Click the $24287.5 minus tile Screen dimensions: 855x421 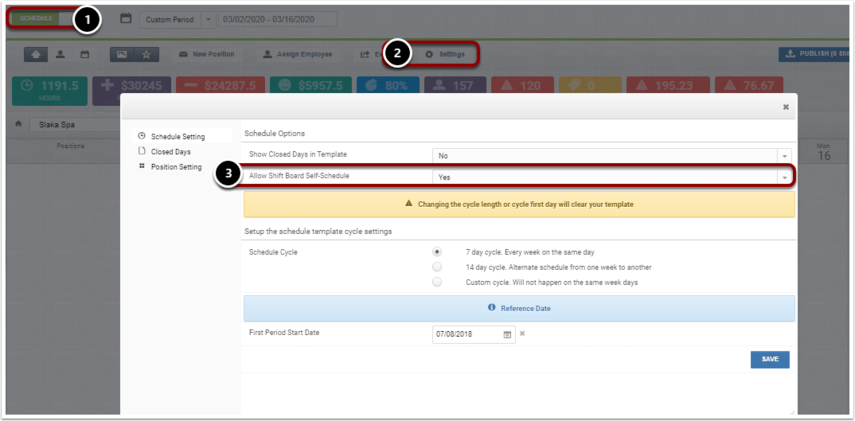coord(220,86)
